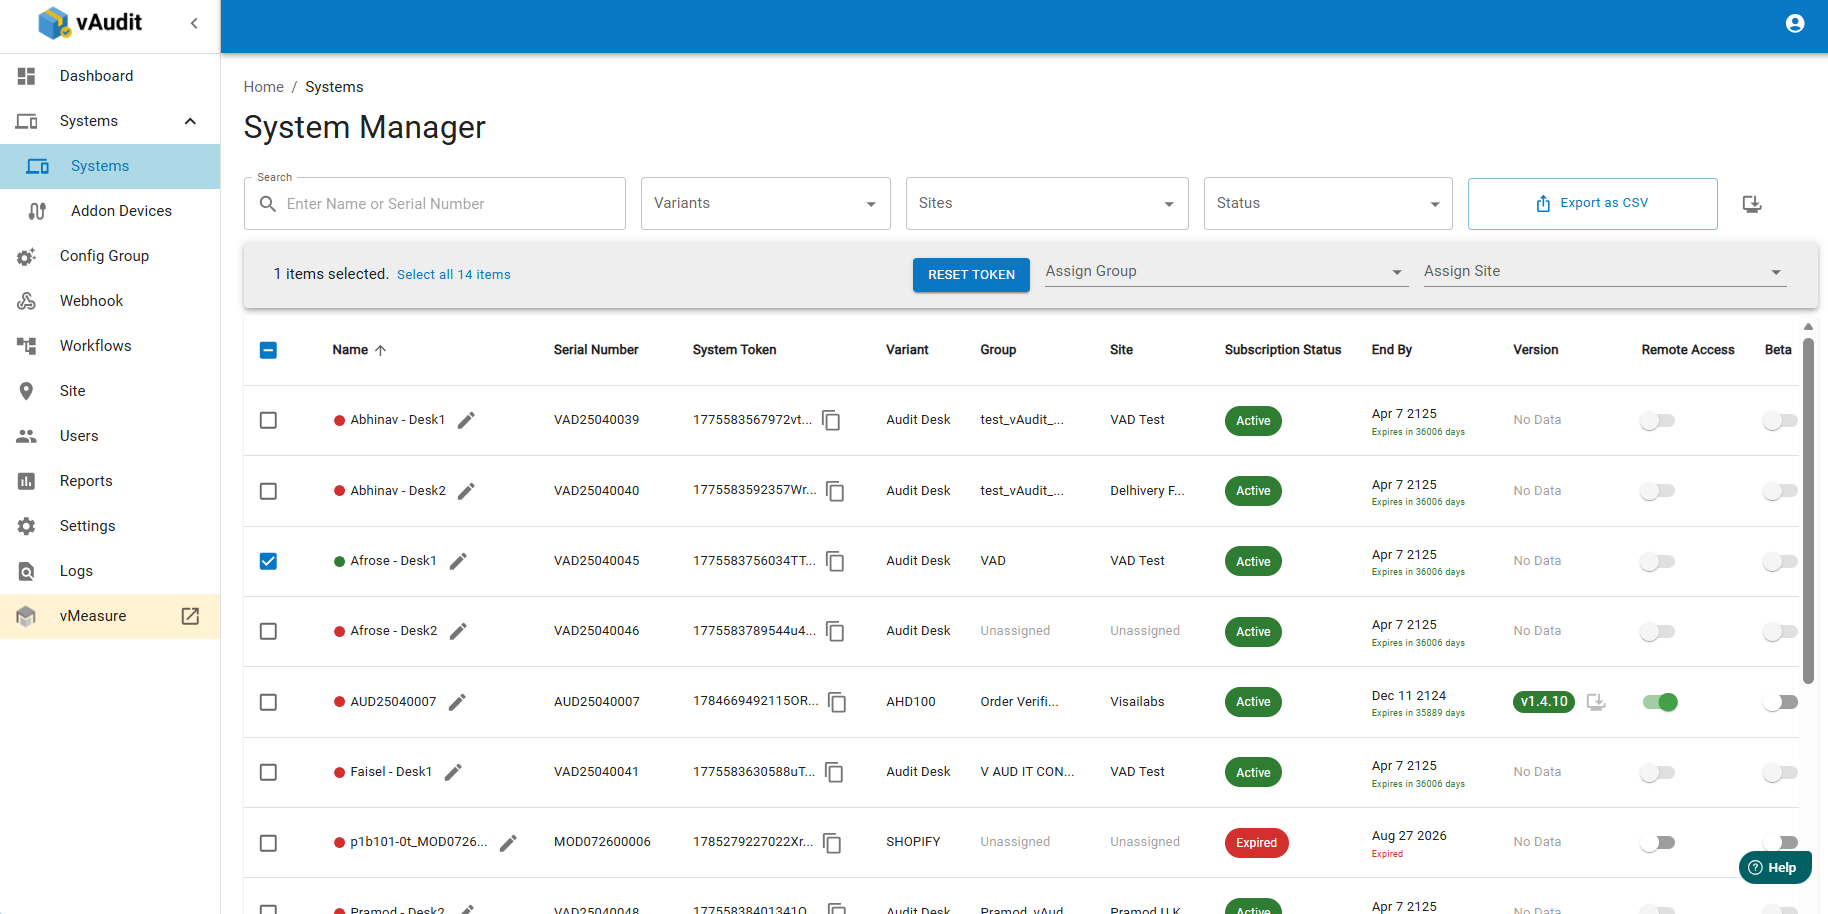Edit the name of Faisel - Desk1
Image resolution: width=1828 pixels, height=914 pixels.
pos(453,772)
